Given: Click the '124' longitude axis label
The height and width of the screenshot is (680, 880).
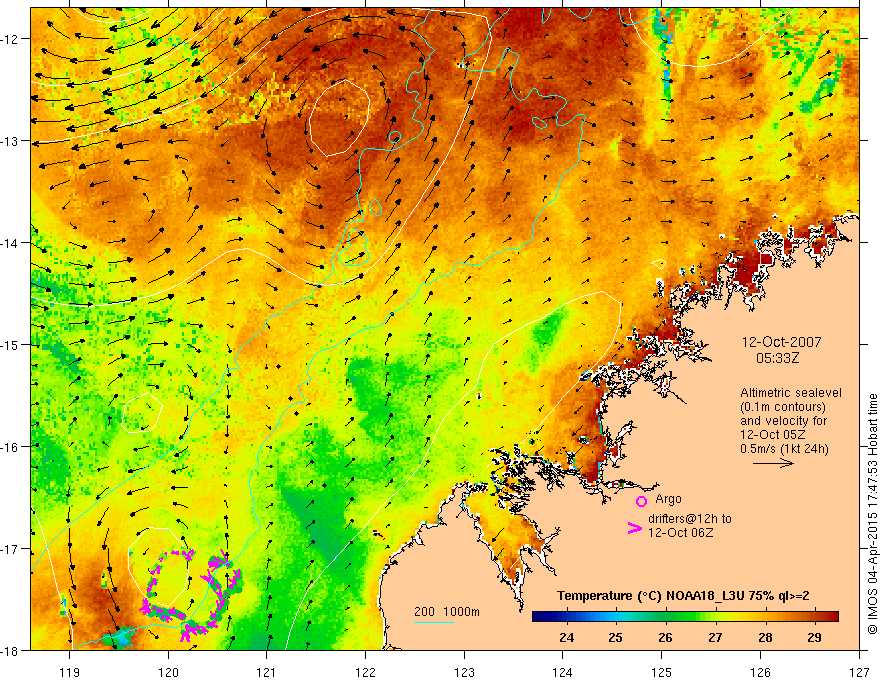Looking at the screenshot, I should [x=563, y=672].
